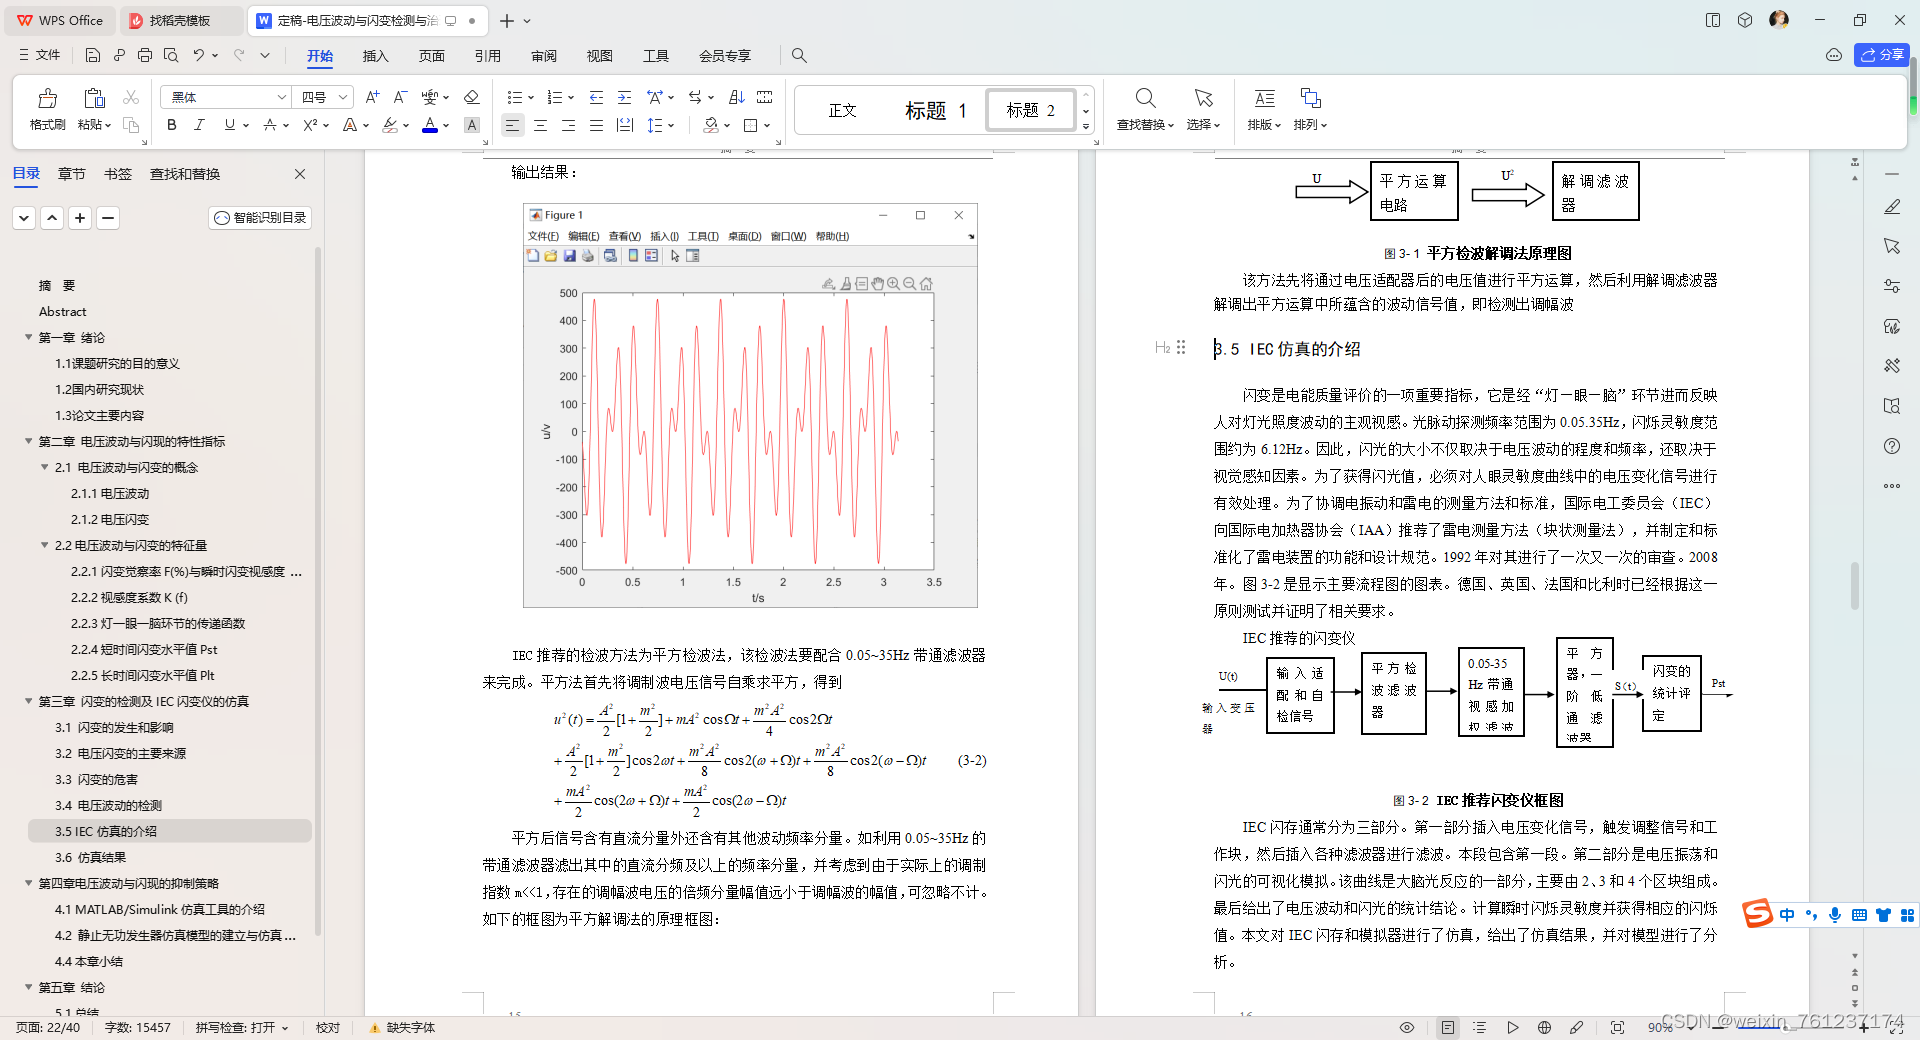This screenshot has width=1920, height=1040.
Task: Expand the styles gallery more arrow
Action: coord(1086,127)
